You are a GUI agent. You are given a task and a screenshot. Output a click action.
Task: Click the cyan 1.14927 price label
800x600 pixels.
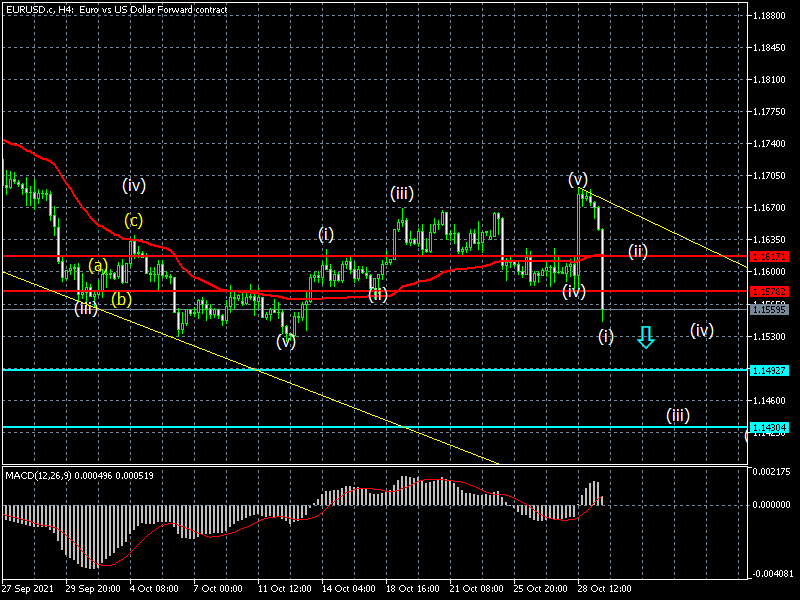pos(774,370)
